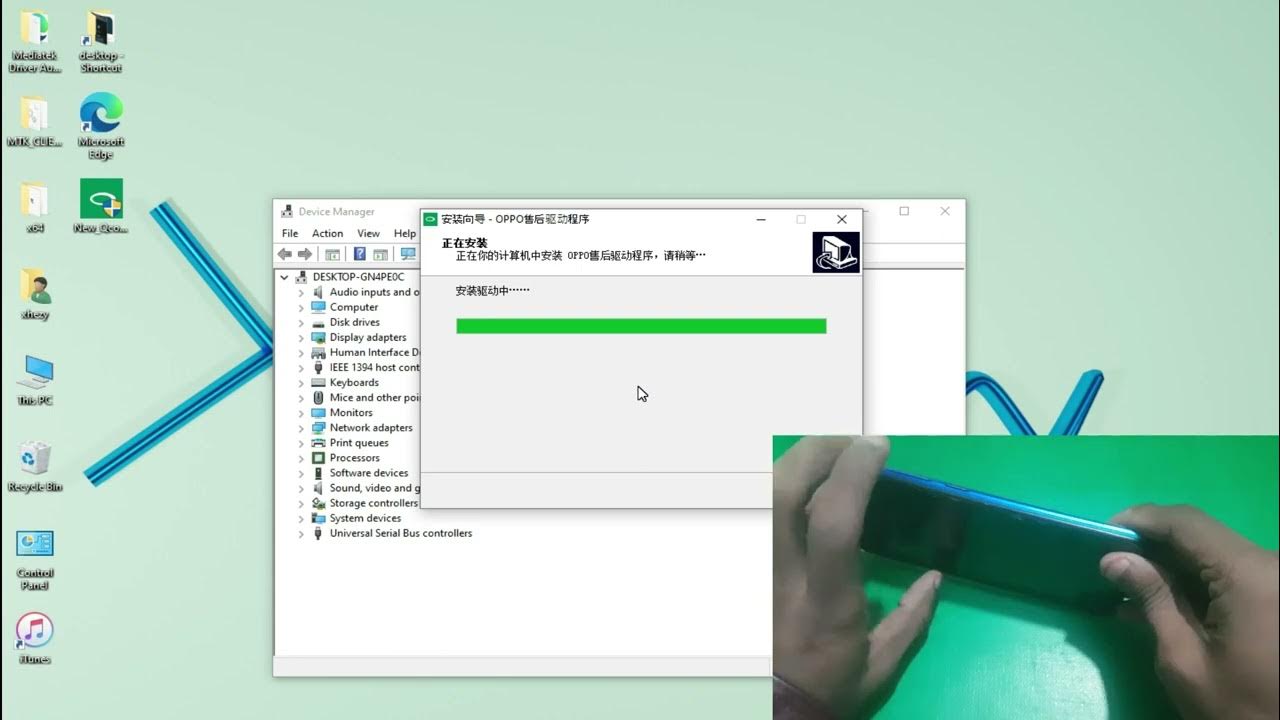Expand the Display adapters node
This screenshot has height=720, width=1280.
pyautogui.click(x=301, y=337)
